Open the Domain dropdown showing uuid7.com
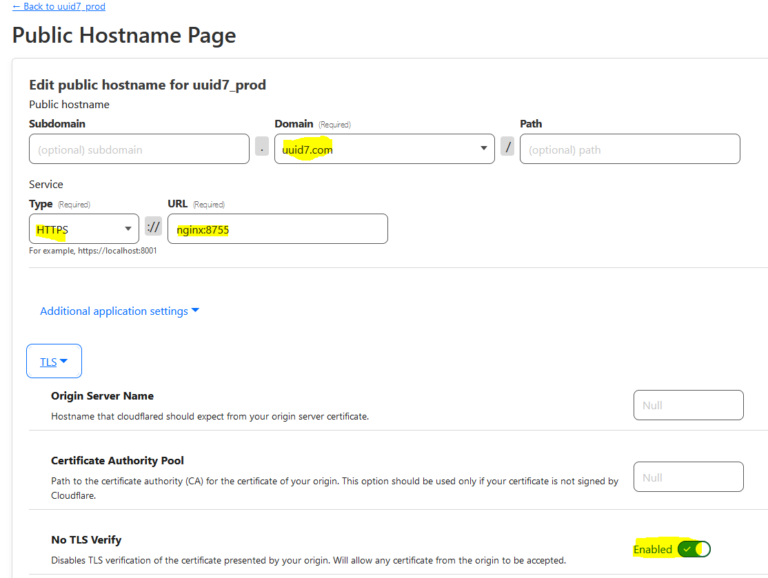768x578 pixels. point(384,149)
